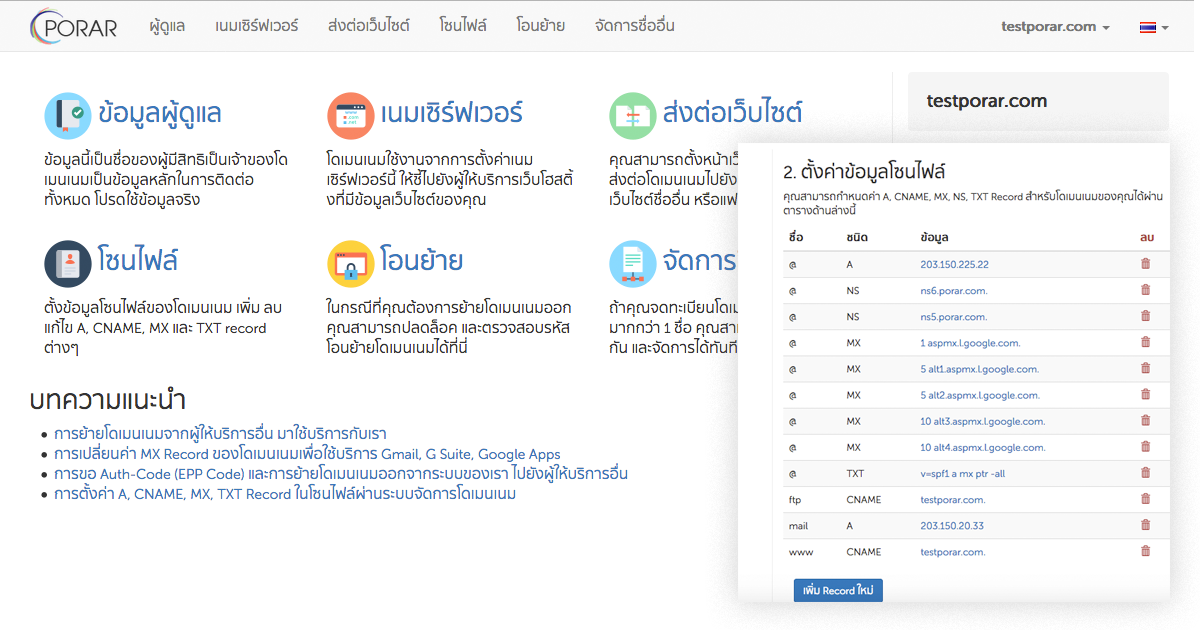Delete the mail A record 203.150.20.33
This screenshot has width=1200, height=630.
(x=1145, y=525)
